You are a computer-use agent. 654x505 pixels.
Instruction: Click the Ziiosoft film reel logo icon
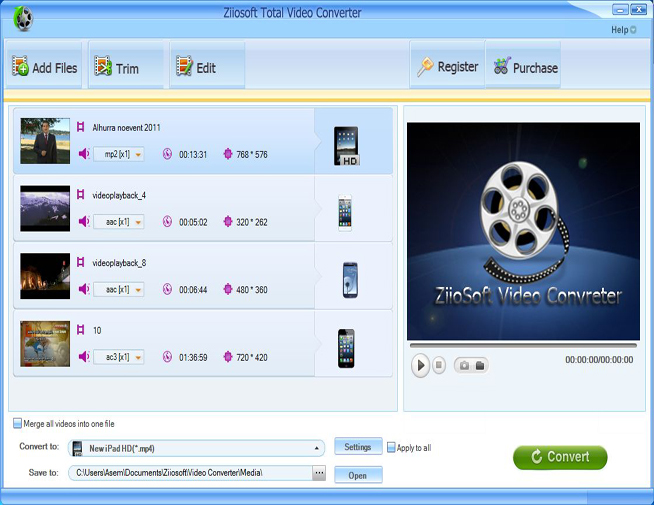[23, 18]
